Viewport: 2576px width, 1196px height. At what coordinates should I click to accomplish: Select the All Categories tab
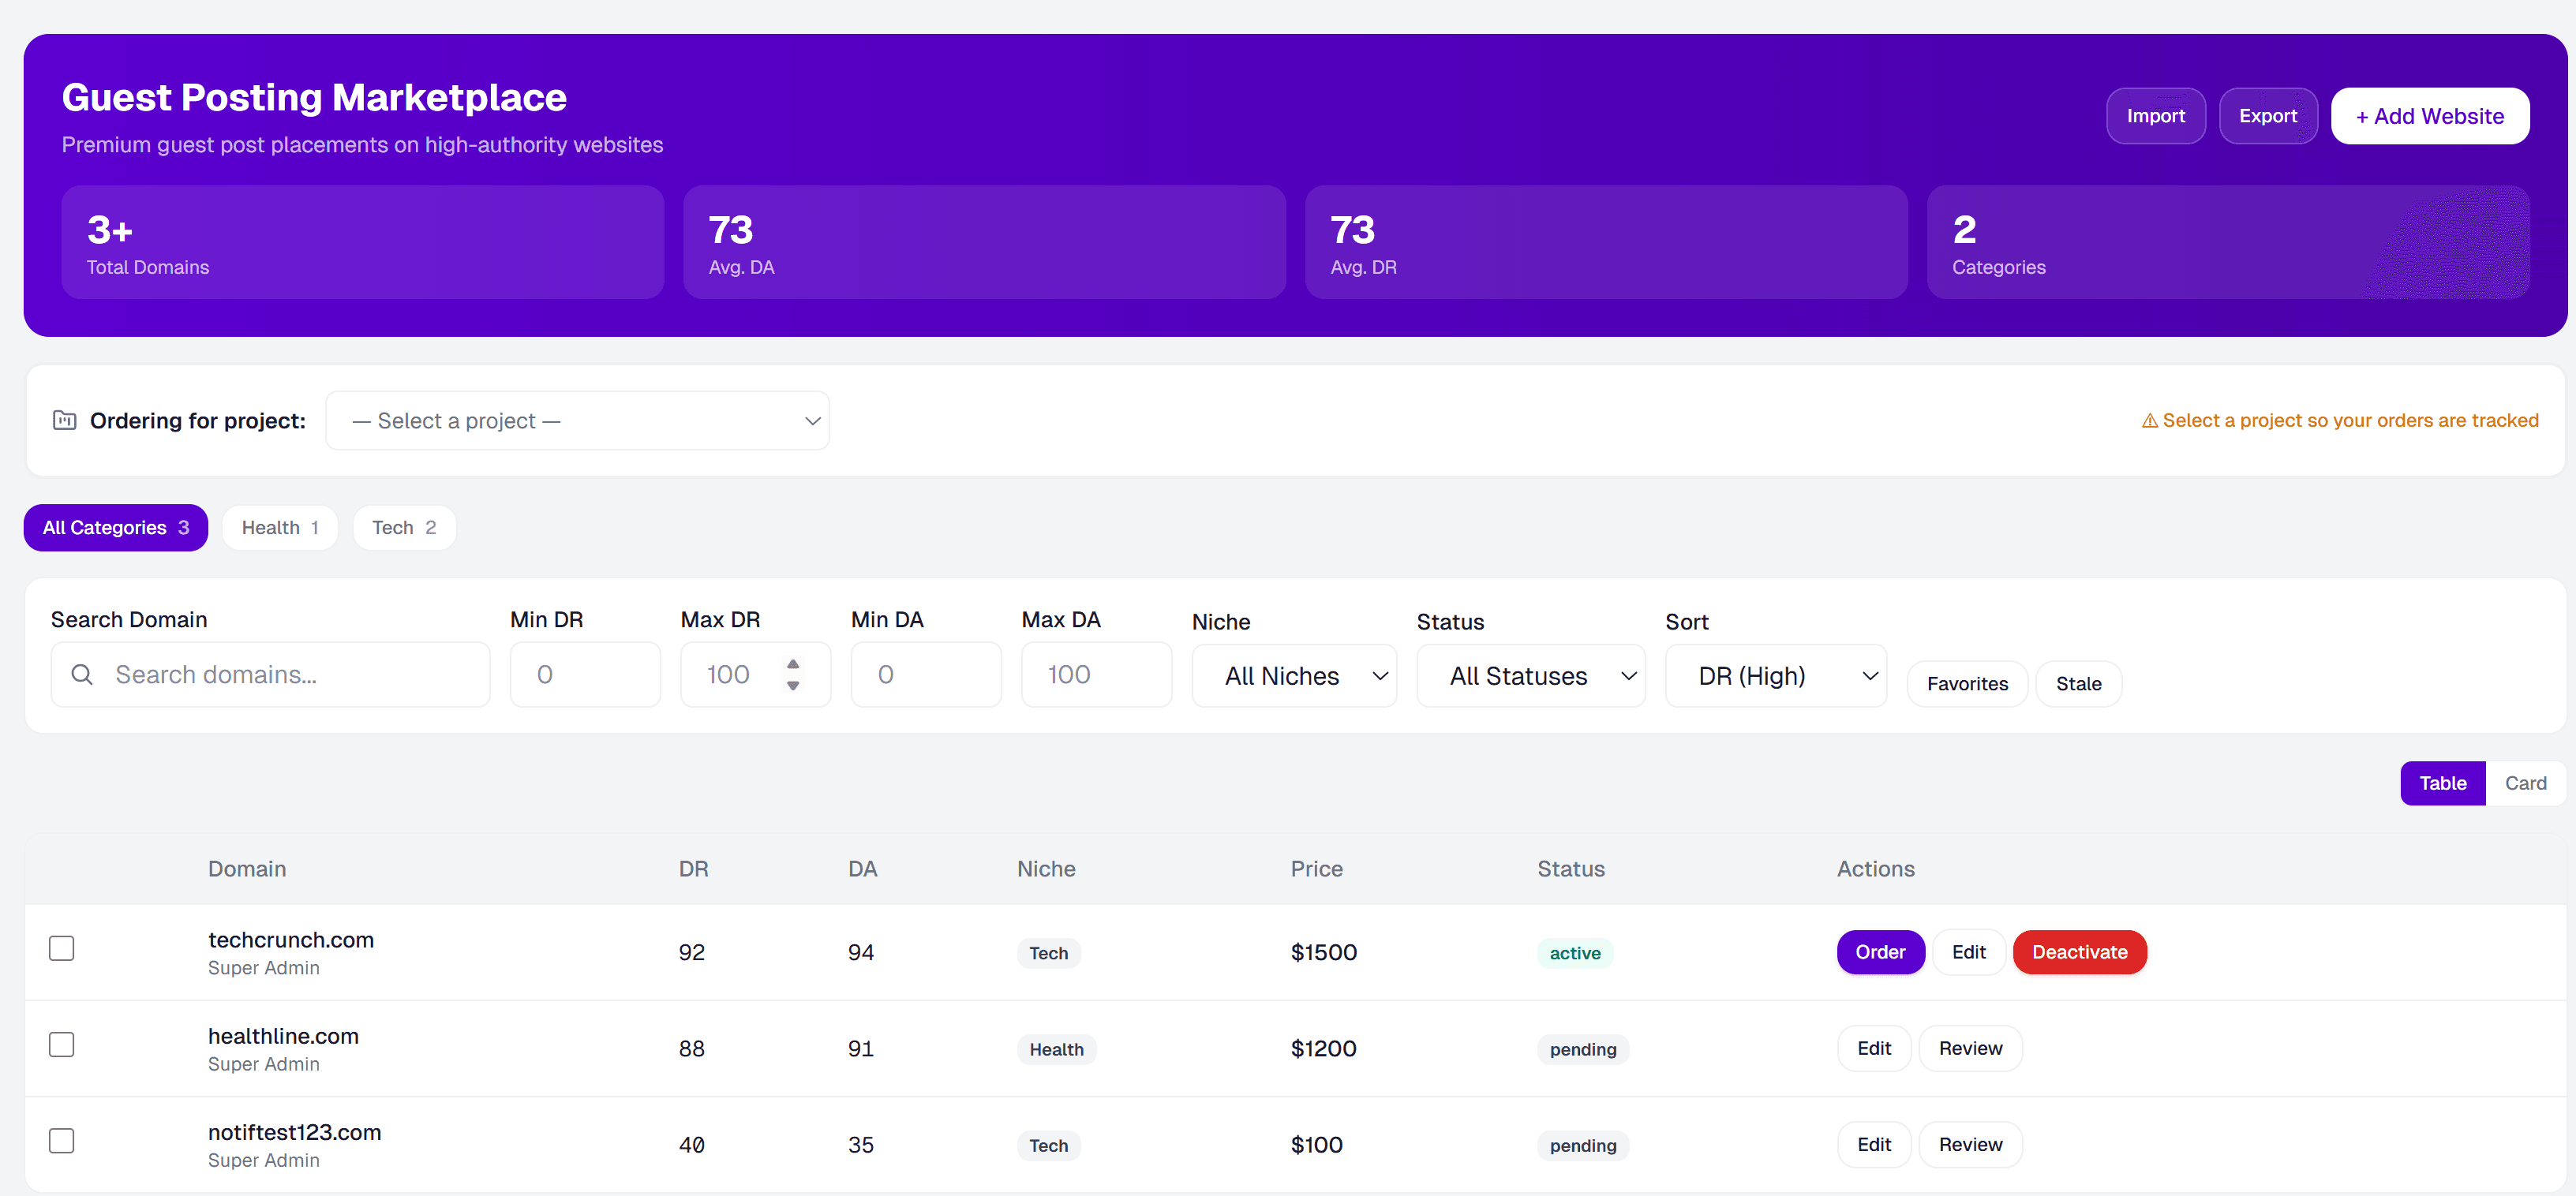(x=116, y=528)
